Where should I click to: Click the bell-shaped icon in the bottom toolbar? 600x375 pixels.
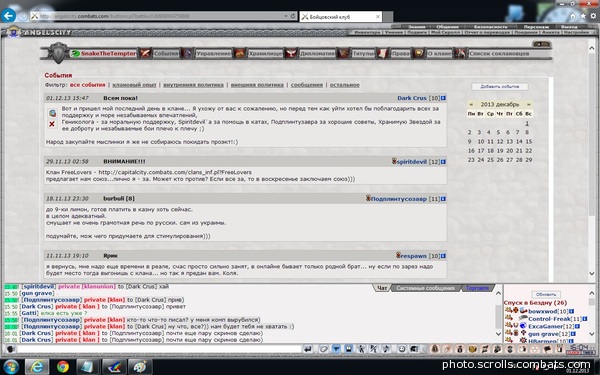click(x=435, y=349)
